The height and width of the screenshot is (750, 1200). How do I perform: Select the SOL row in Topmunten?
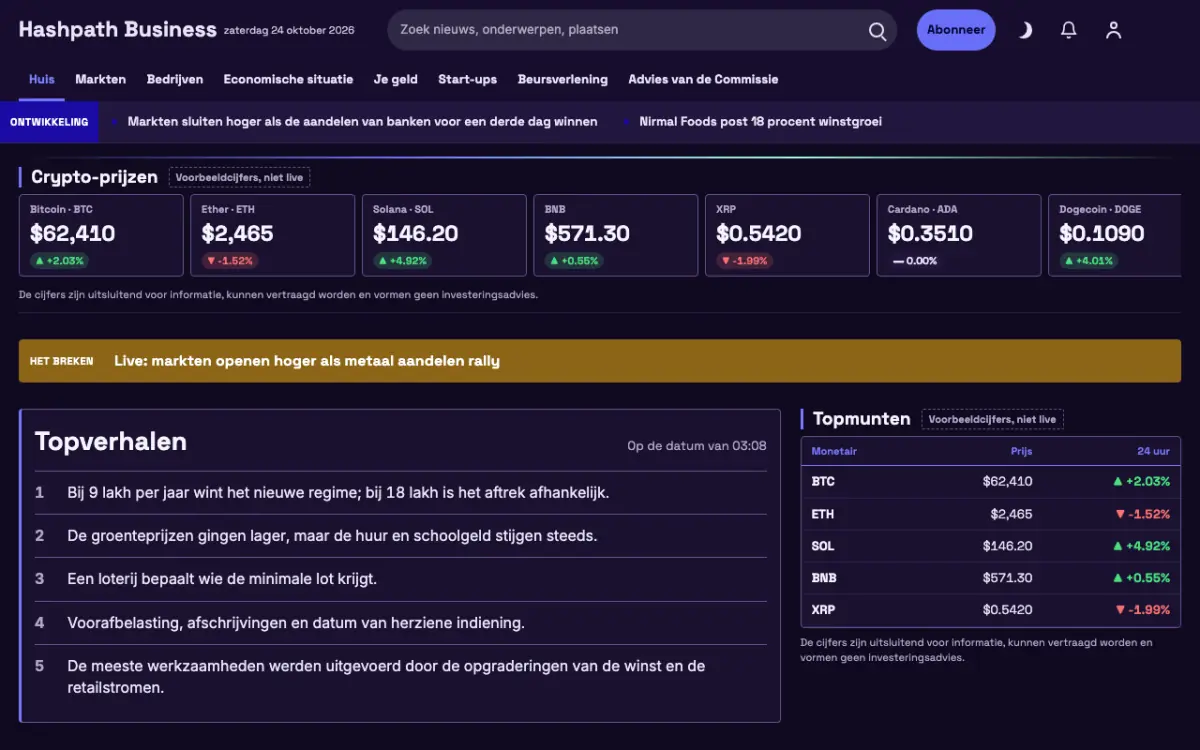click(991, 546)
